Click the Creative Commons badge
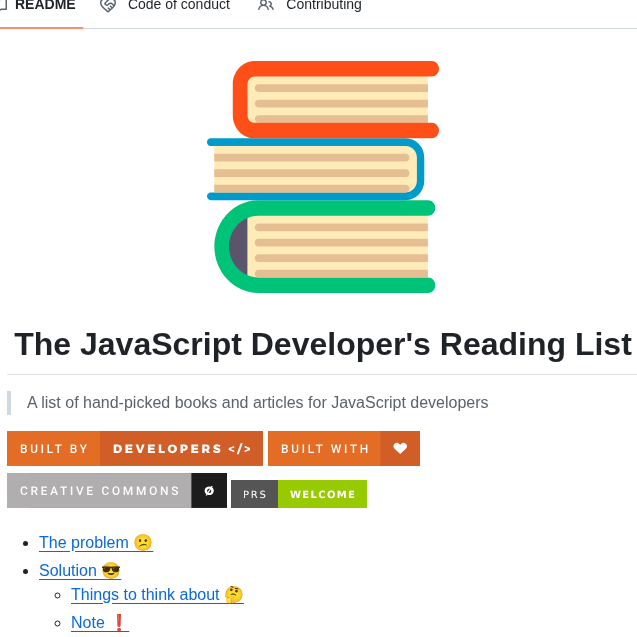This screenshot has height=637, width=637. [117, 490]
